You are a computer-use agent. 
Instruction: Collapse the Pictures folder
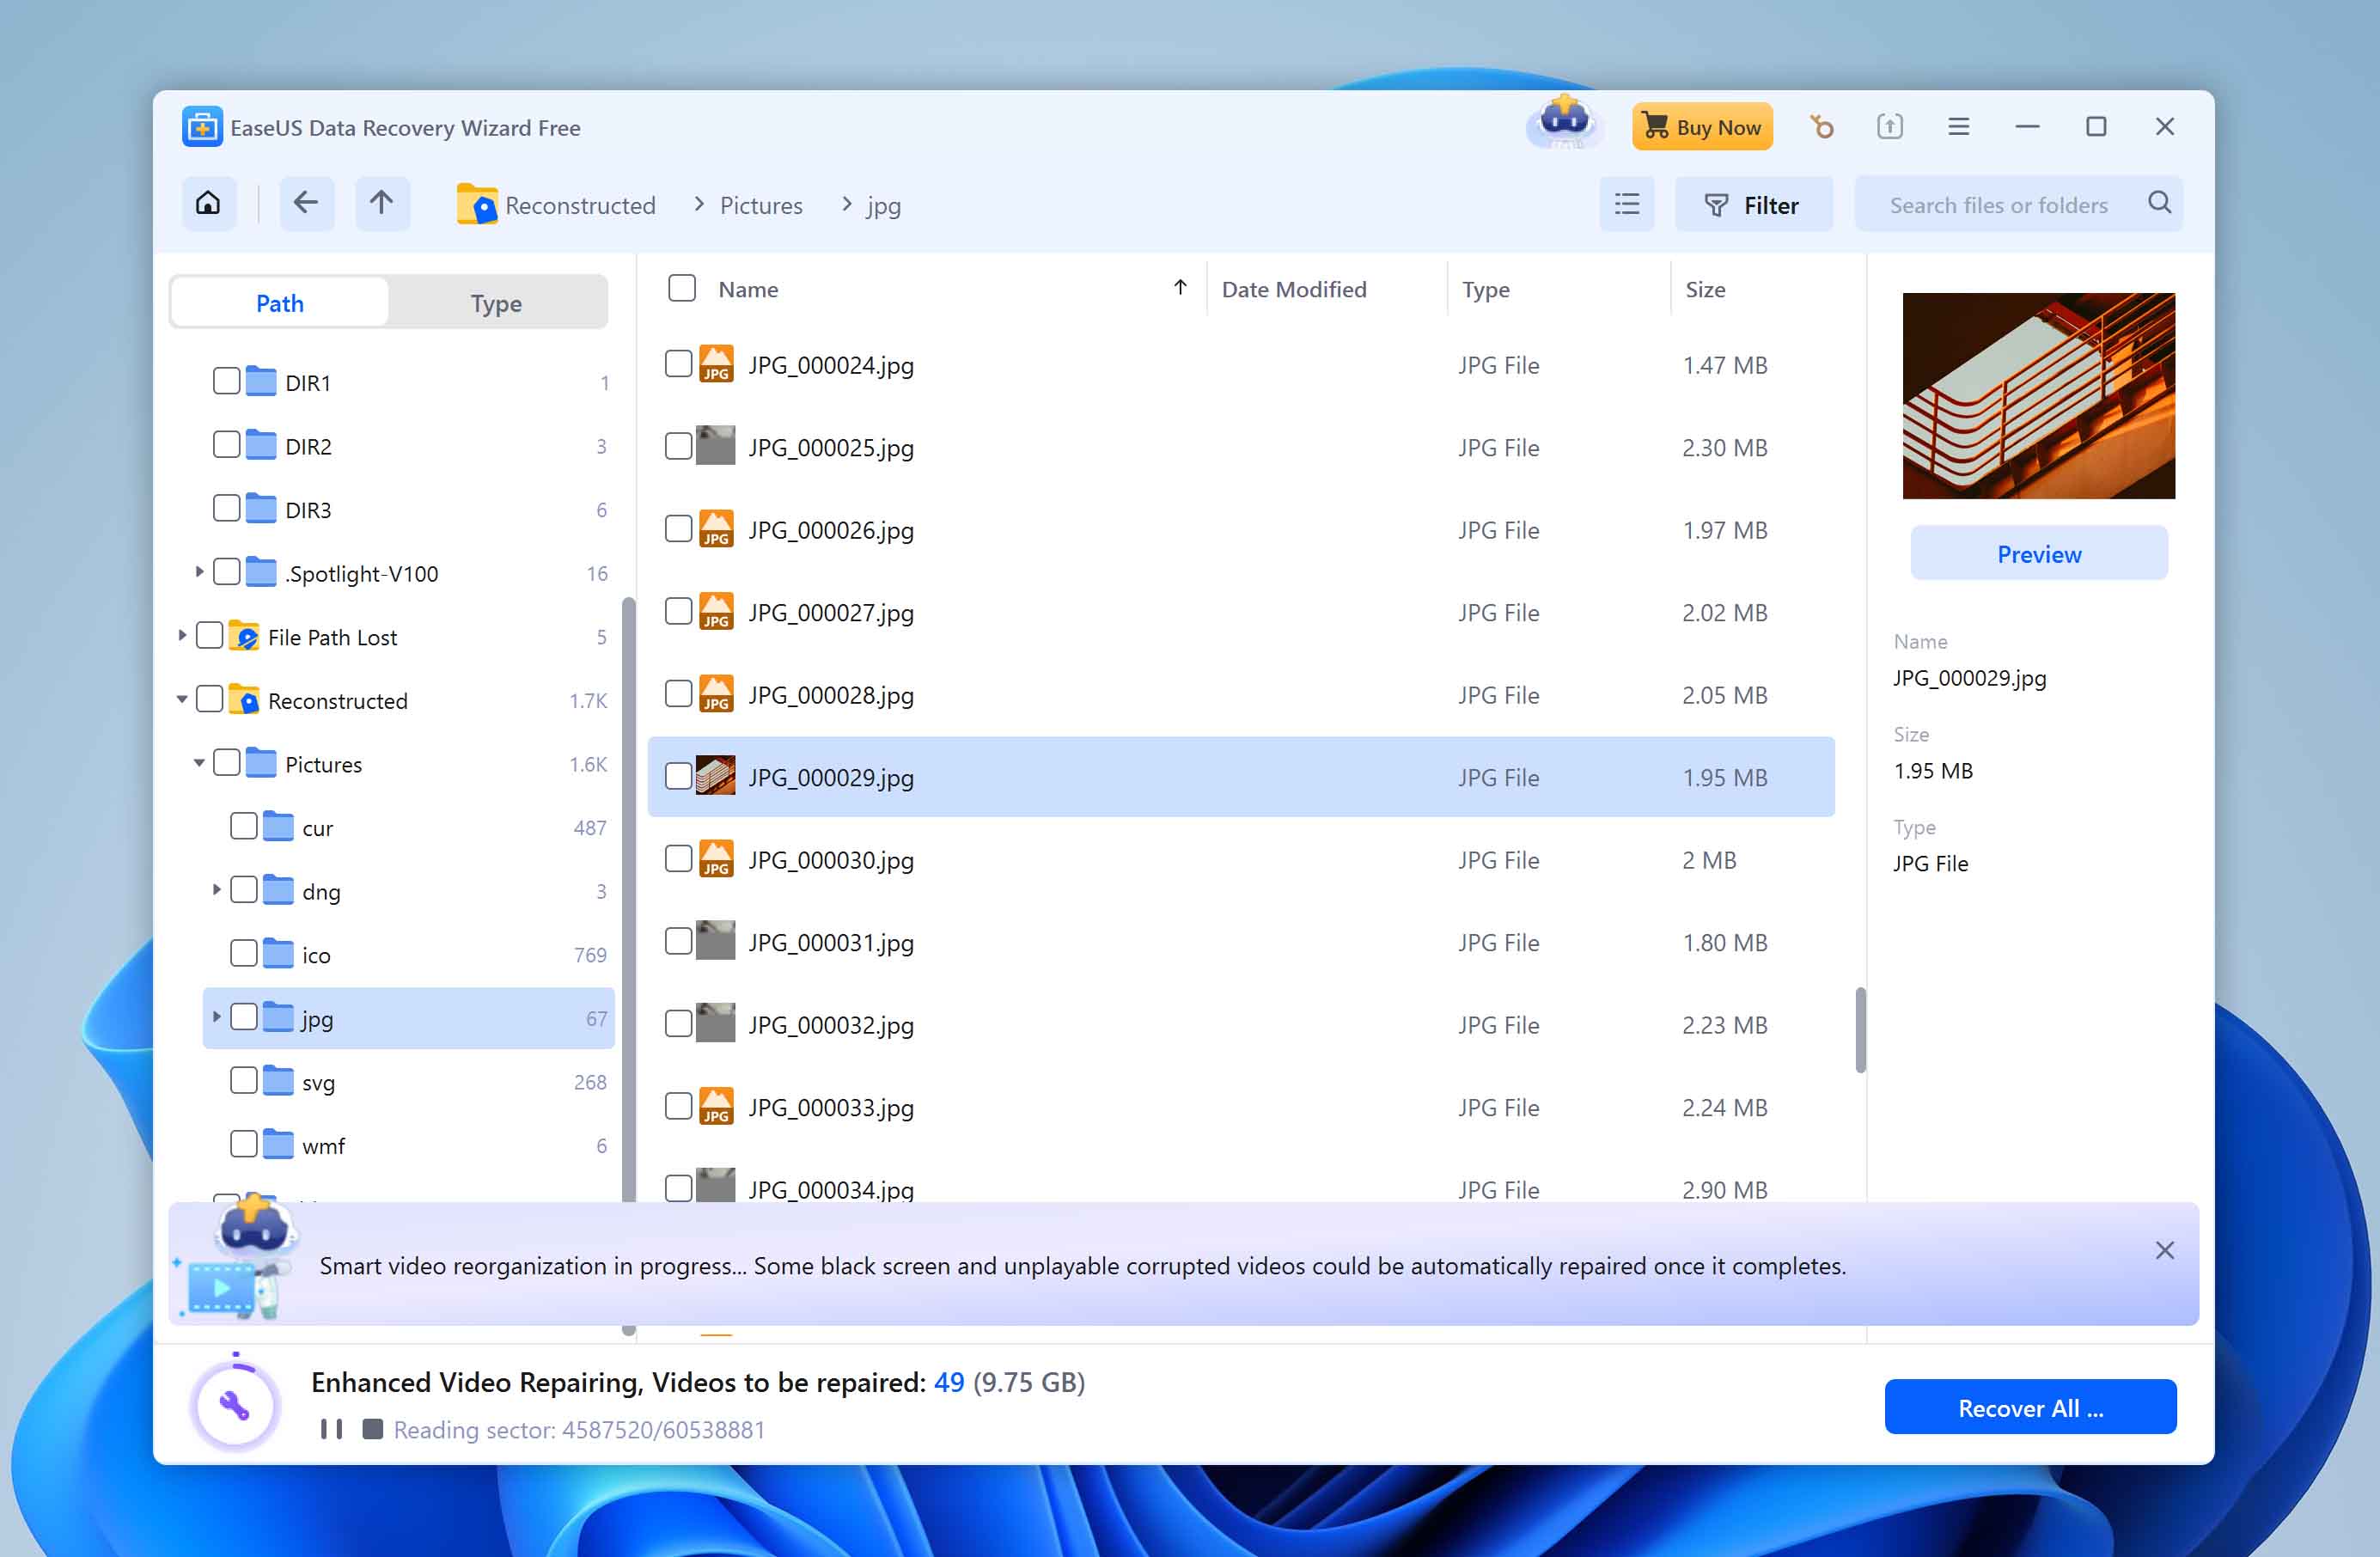199,763
